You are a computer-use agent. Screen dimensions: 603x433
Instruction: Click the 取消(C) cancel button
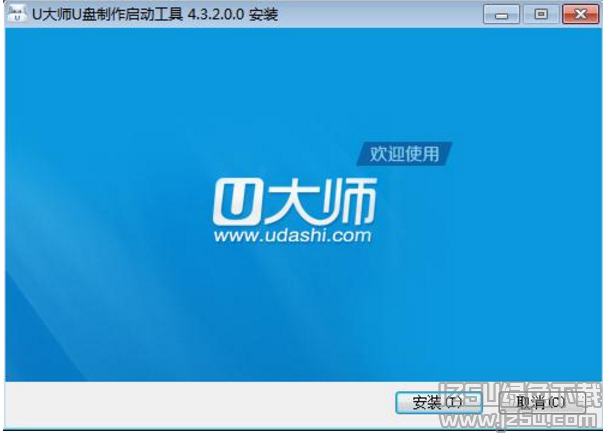541,403
